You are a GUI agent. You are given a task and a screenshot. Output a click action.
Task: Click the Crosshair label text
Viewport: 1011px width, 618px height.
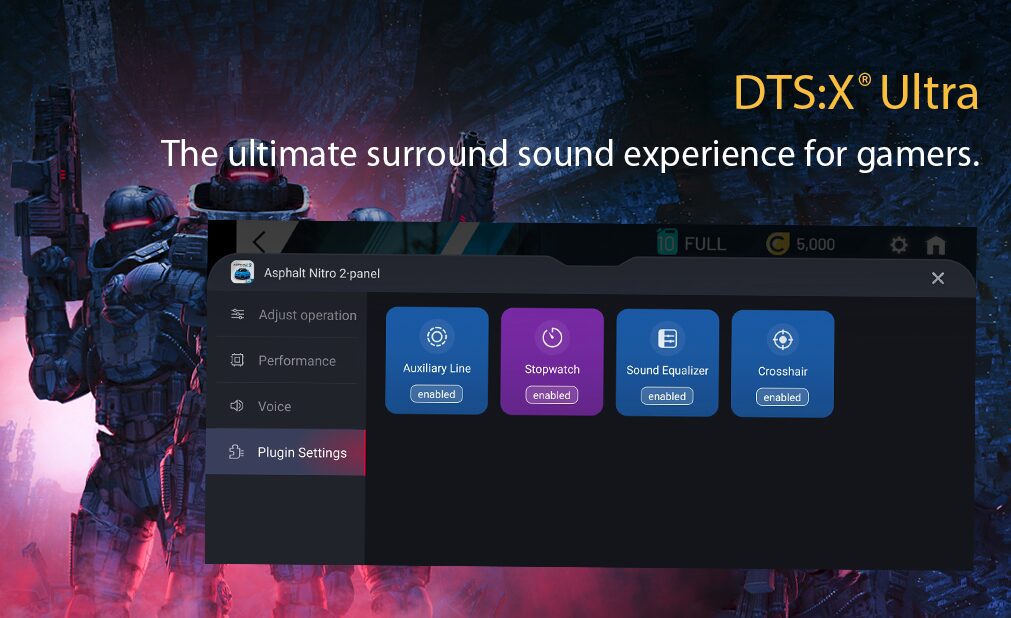[783, 372]
